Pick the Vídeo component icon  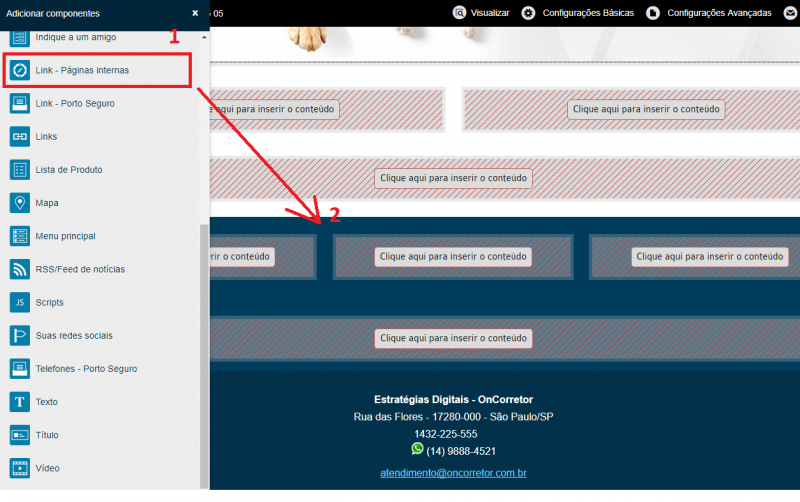pos(19,468)
